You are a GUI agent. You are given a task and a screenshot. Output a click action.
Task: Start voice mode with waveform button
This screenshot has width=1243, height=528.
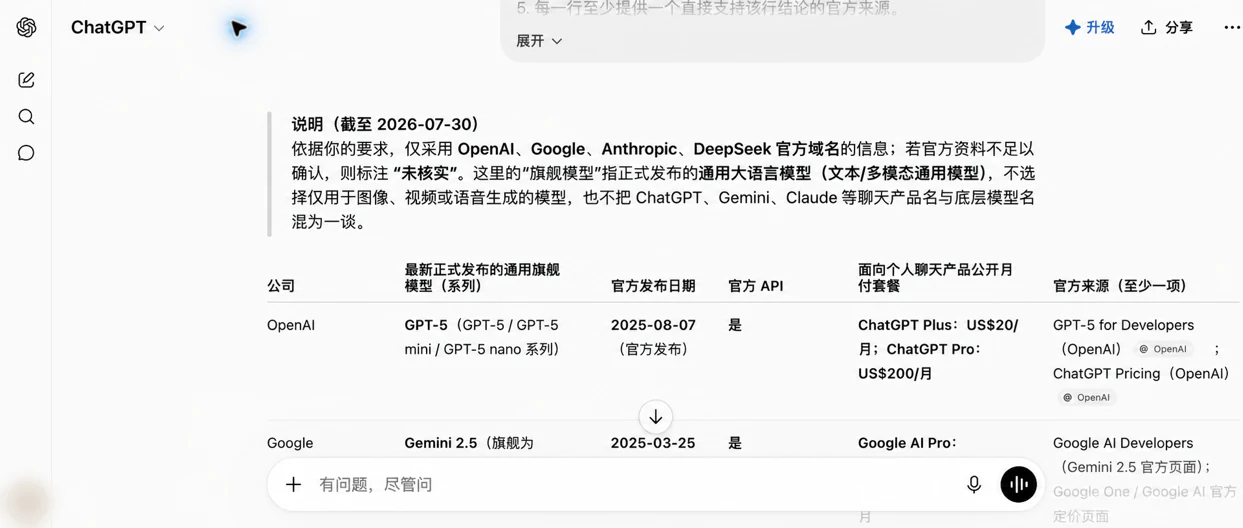coord(1018,484)
